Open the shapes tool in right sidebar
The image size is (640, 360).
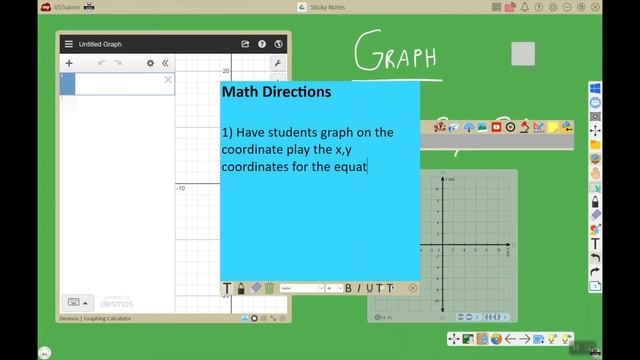click(595, 229)
